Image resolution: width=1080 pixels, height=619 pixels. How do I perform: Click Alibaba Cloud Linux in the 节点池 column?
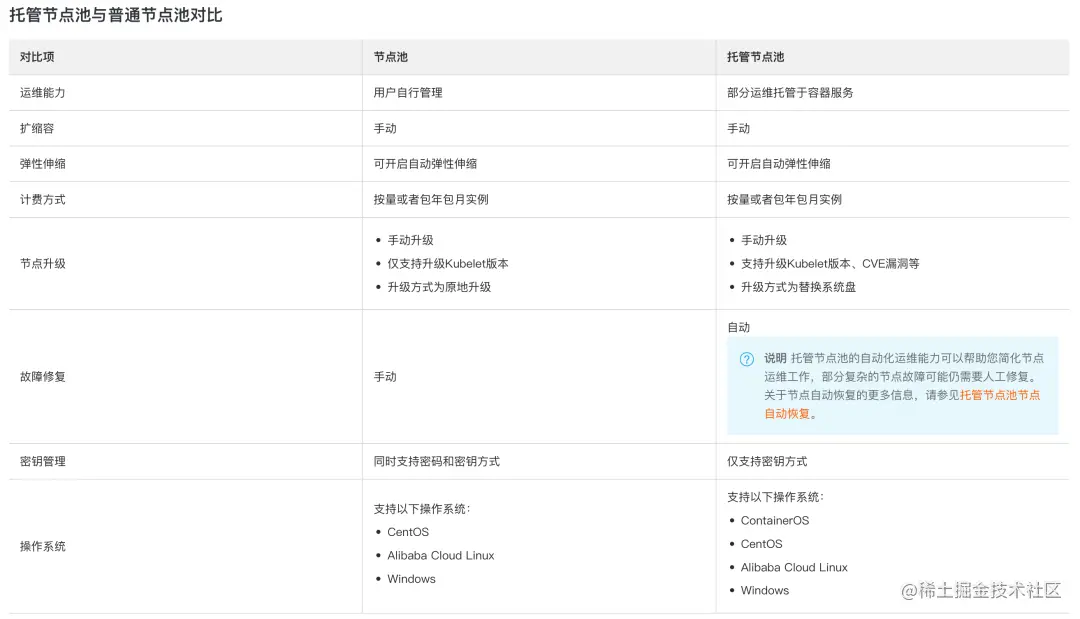(441, 556)
